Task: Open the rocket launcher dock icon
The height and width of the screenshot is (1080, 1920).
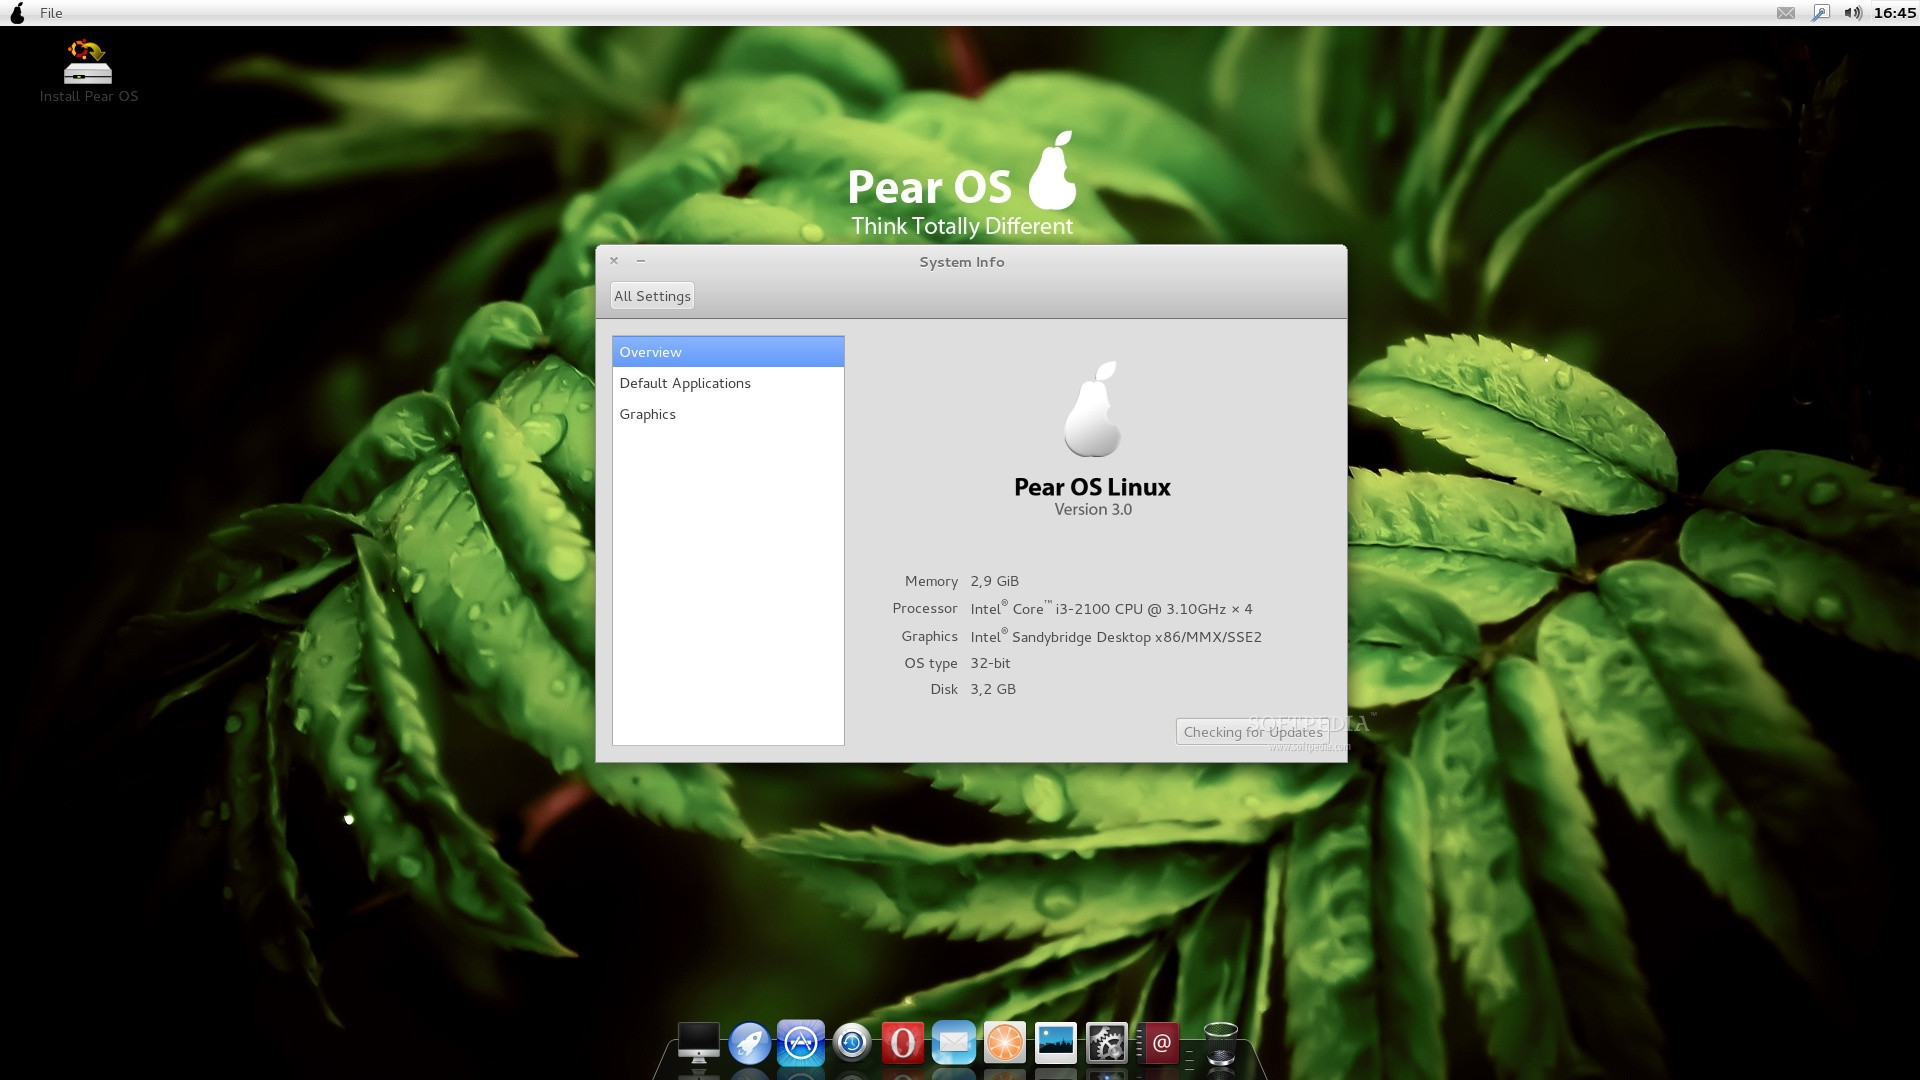Action: click(749, 1043)
